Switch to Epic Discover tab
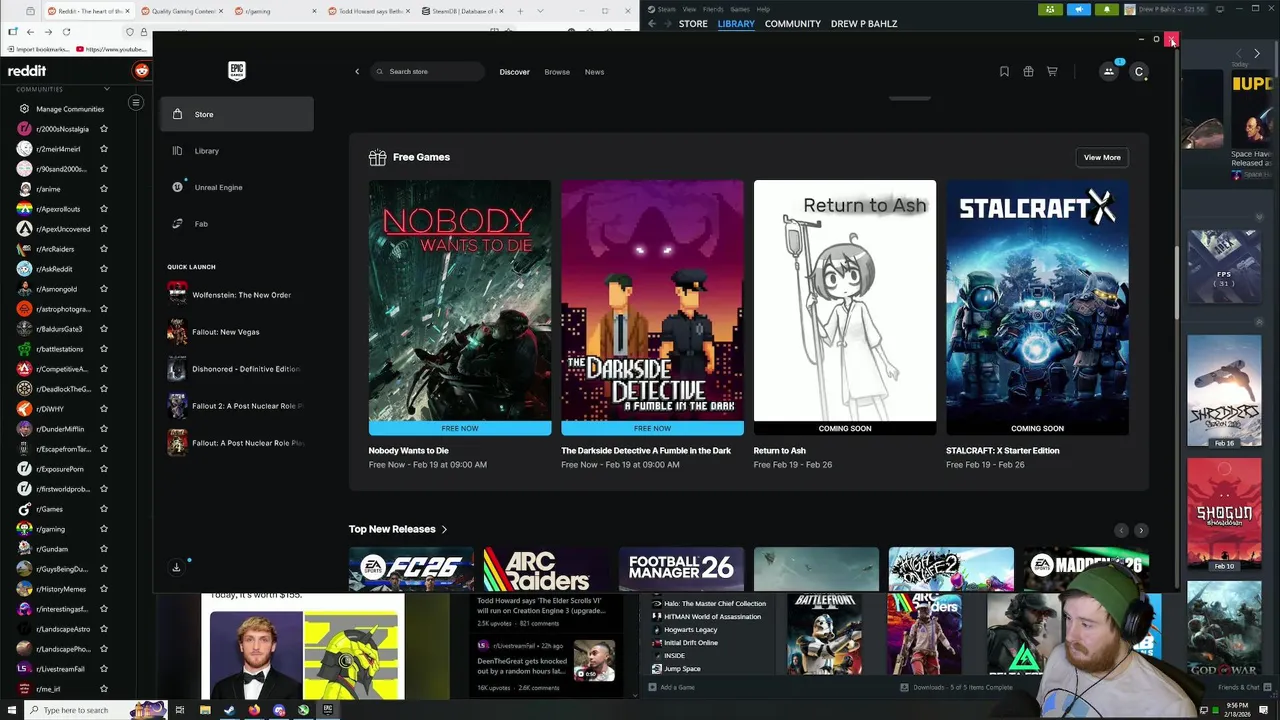The height and width of the screenshot is (720, 1280). 514,72
